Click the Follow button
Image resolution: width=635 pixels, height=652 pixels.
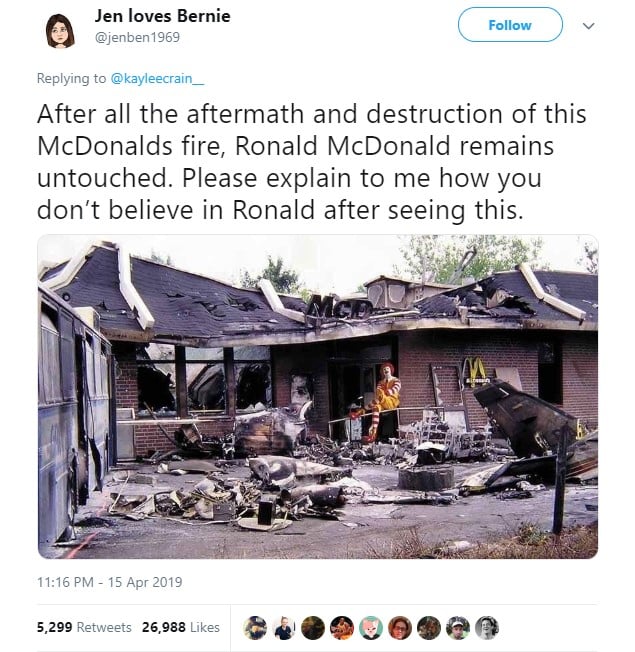[510, 25]
